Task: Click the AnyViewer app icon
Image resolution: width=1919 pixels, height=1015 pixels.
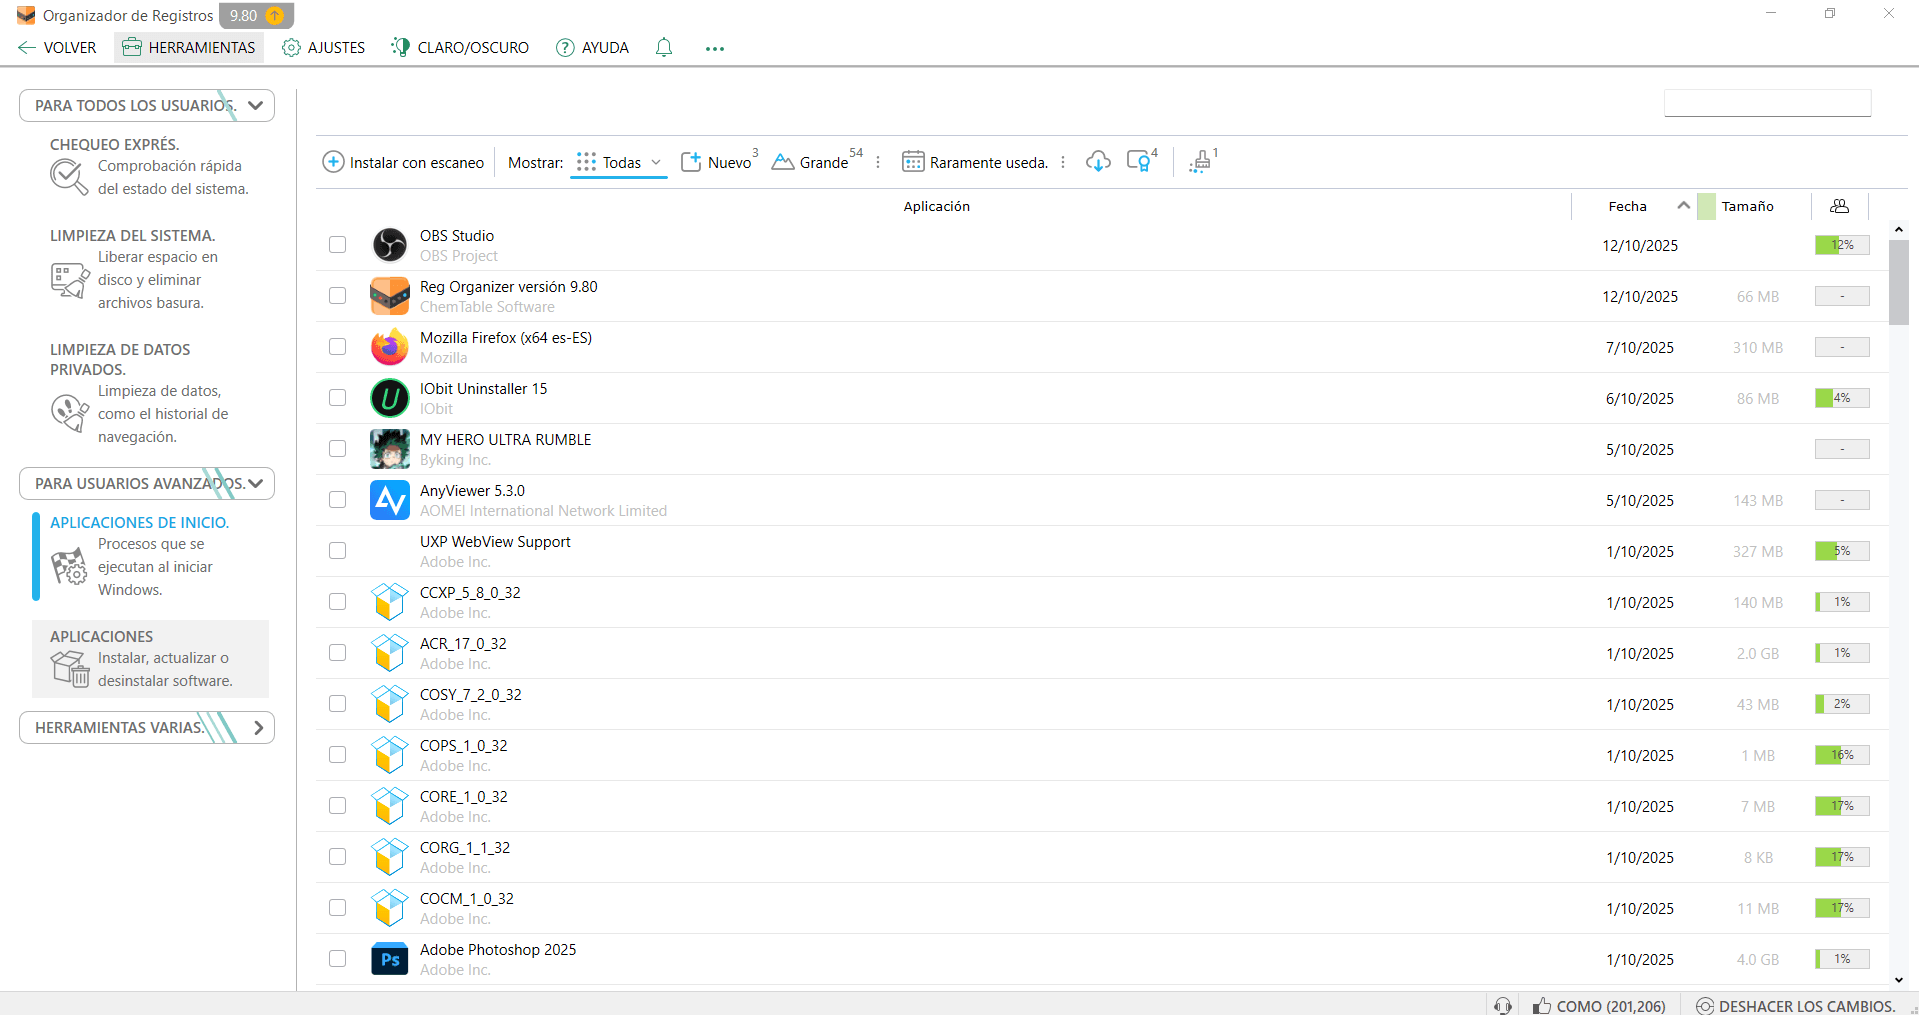Action: click(389, 500)
